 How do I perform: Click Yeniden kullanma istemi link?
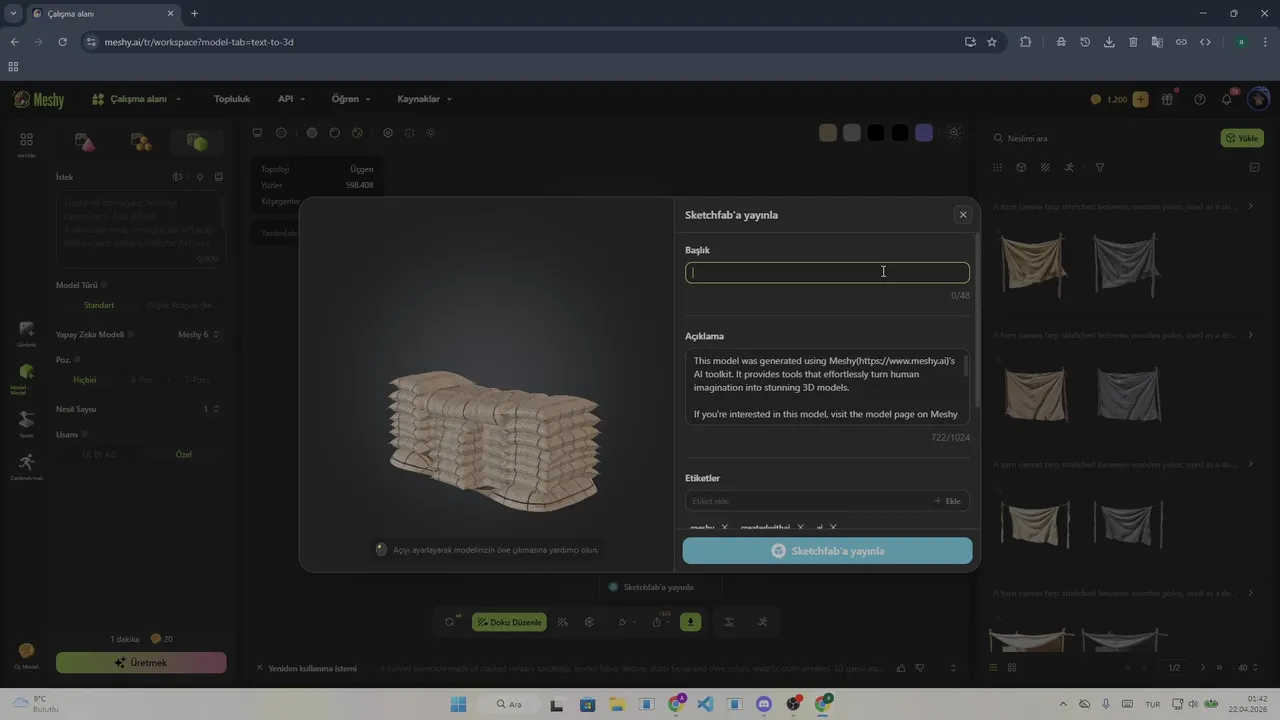coord(306,668)
